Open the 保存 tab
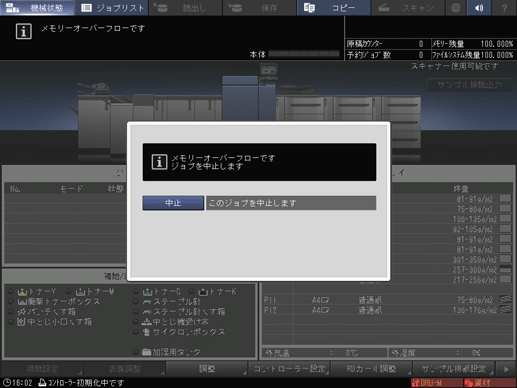 (x=259, y=8)
